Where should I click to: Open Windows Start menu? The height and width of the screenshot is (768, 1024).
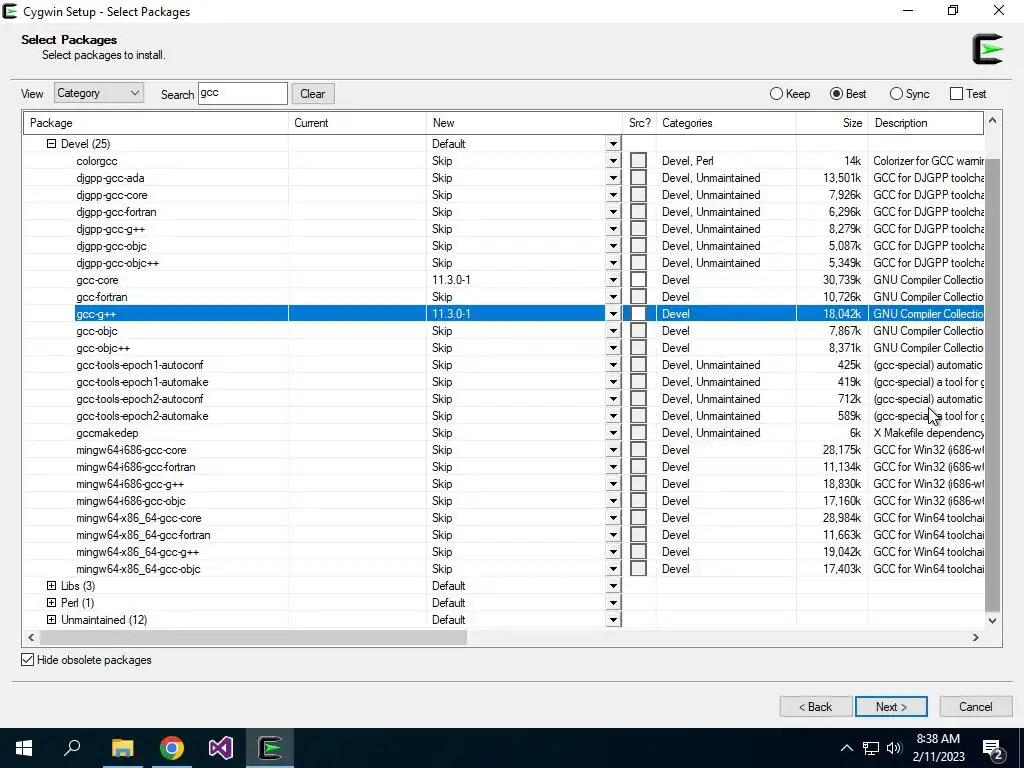(x=24, y=748)
